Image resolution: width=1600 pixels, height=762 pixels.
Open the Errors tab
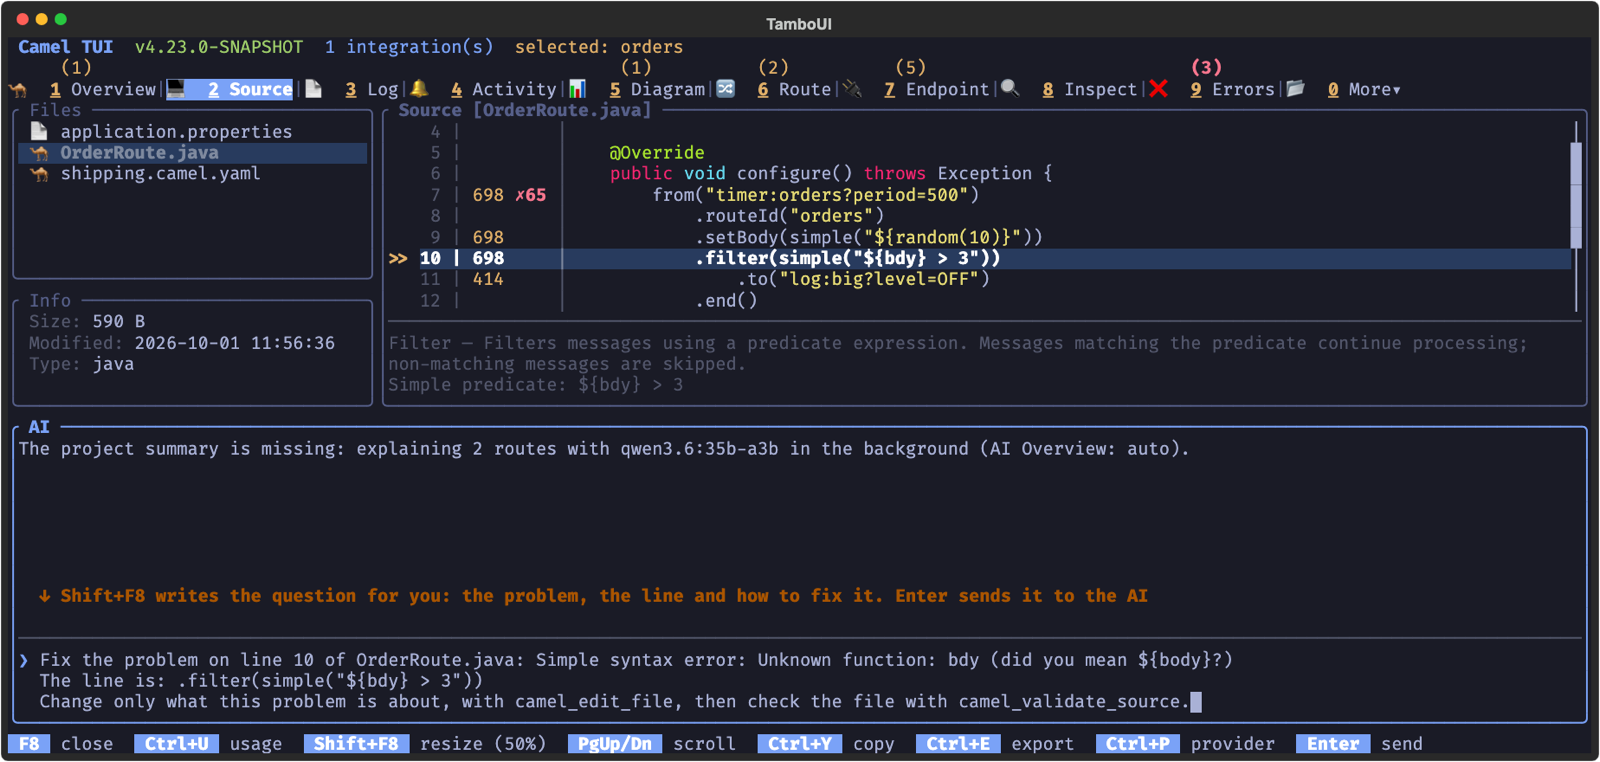click(1232, 89)
